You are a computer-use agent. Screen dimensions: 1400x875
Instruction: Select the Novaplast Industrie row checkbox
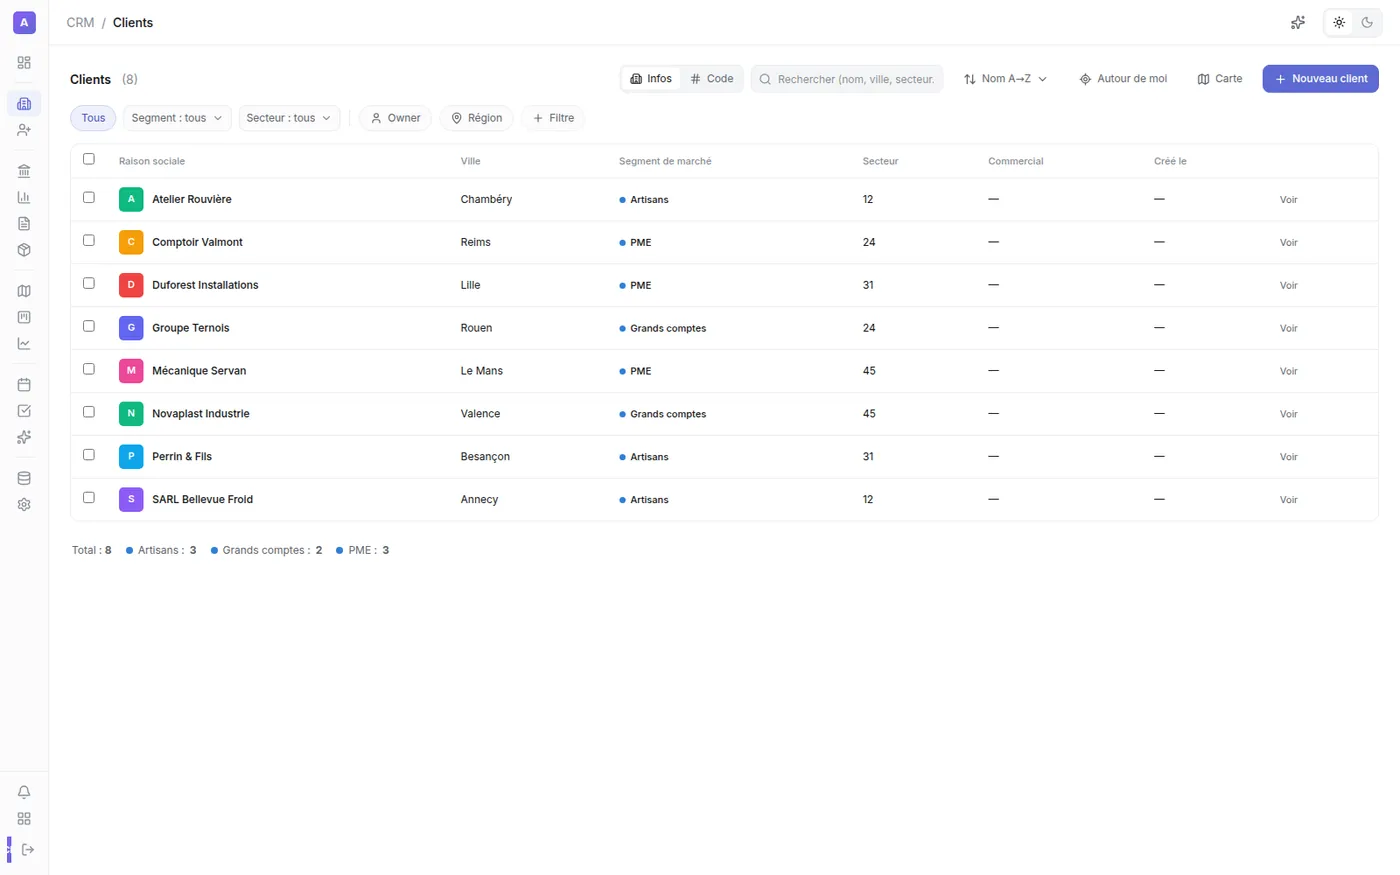tap(89, 412)
